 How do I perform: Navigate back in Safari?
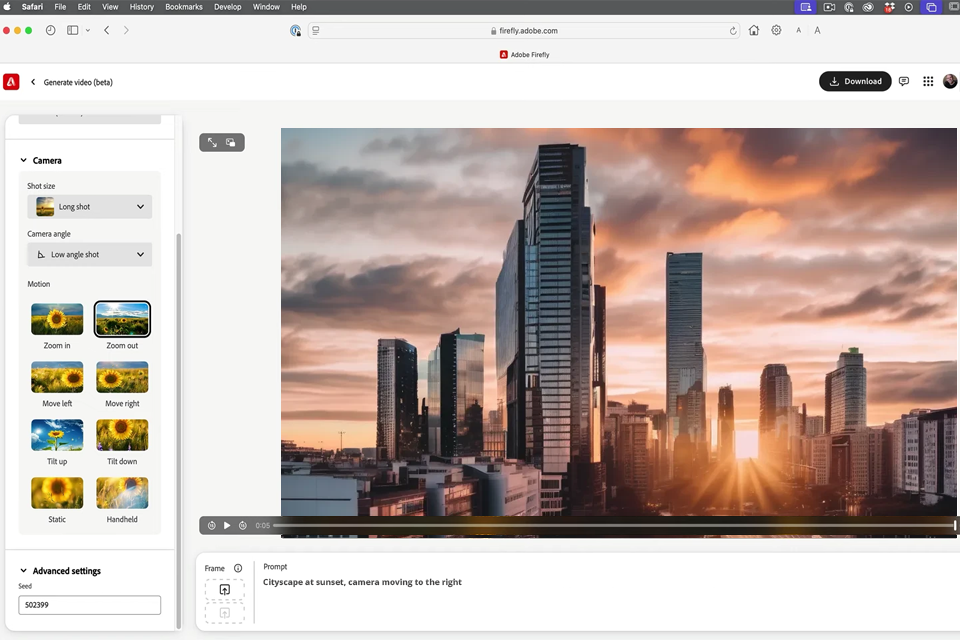107,30
